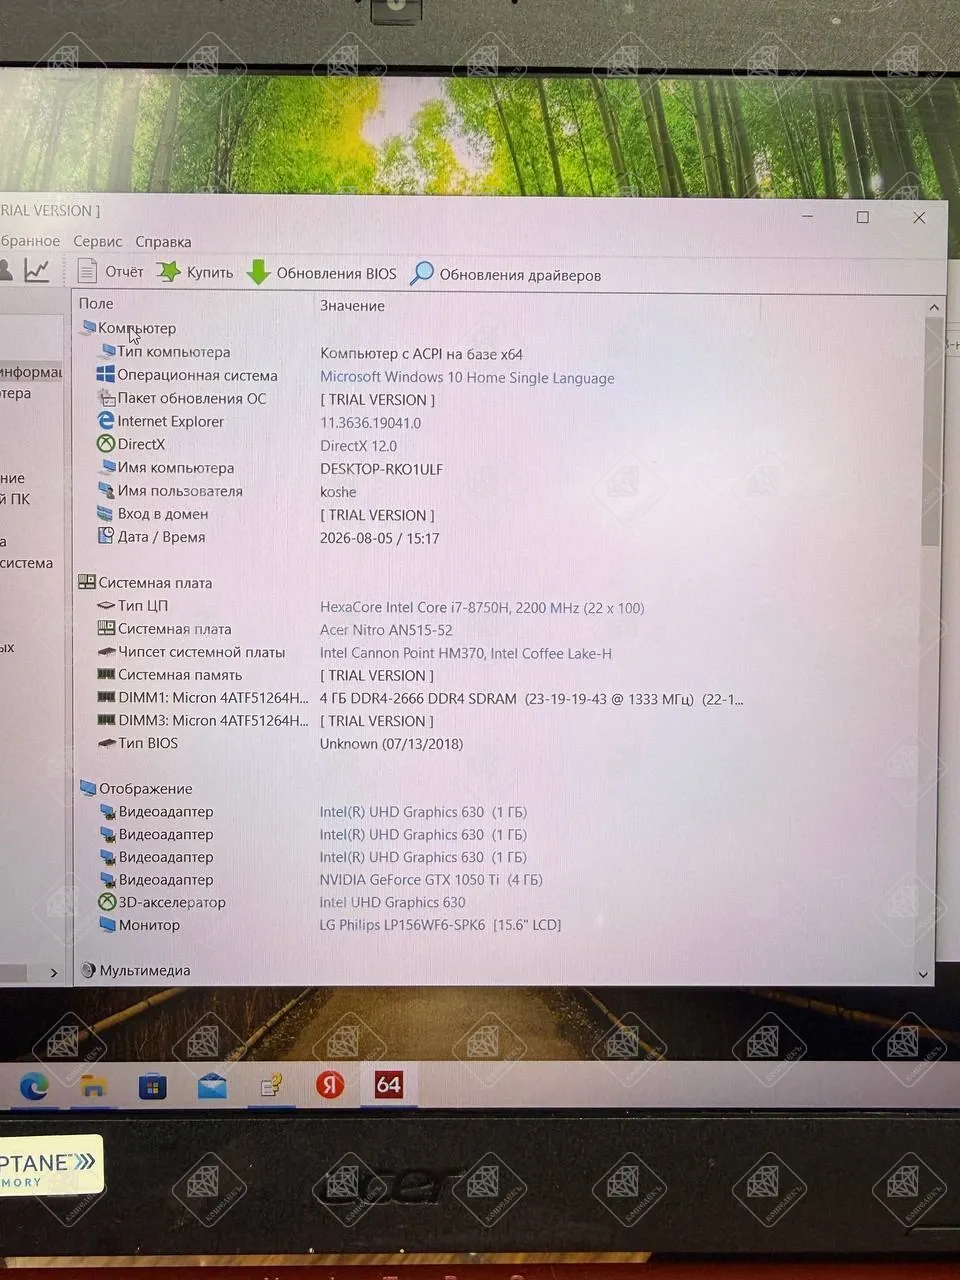
Task: Select the koshe user name value
Action: pos(338,492)
